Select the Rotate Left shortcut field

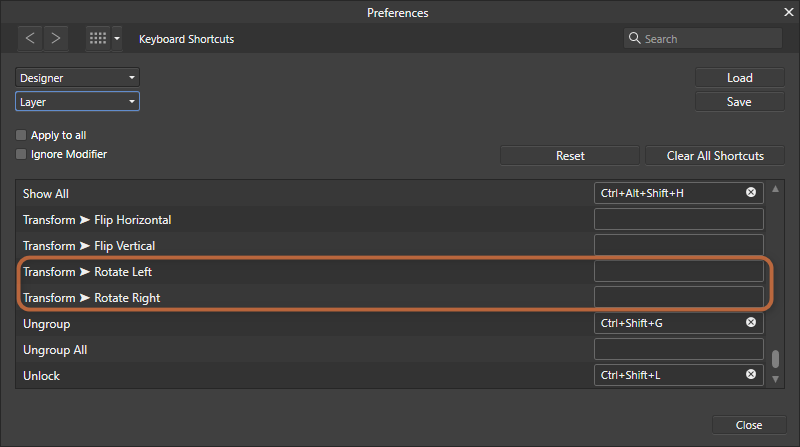click(679, 271)
